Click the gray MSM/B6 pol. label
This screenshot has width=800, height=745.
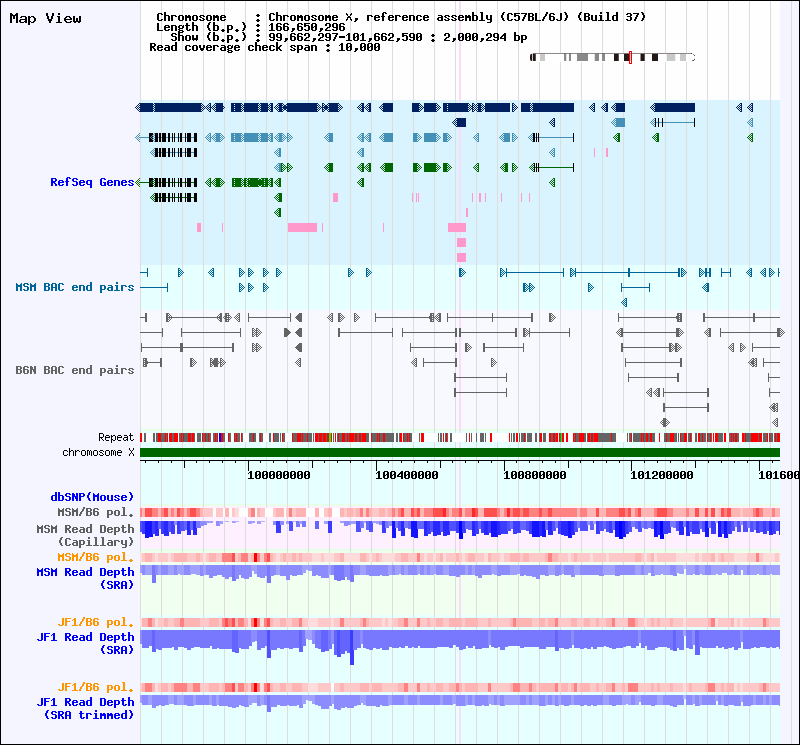click(x=96, y=512)
